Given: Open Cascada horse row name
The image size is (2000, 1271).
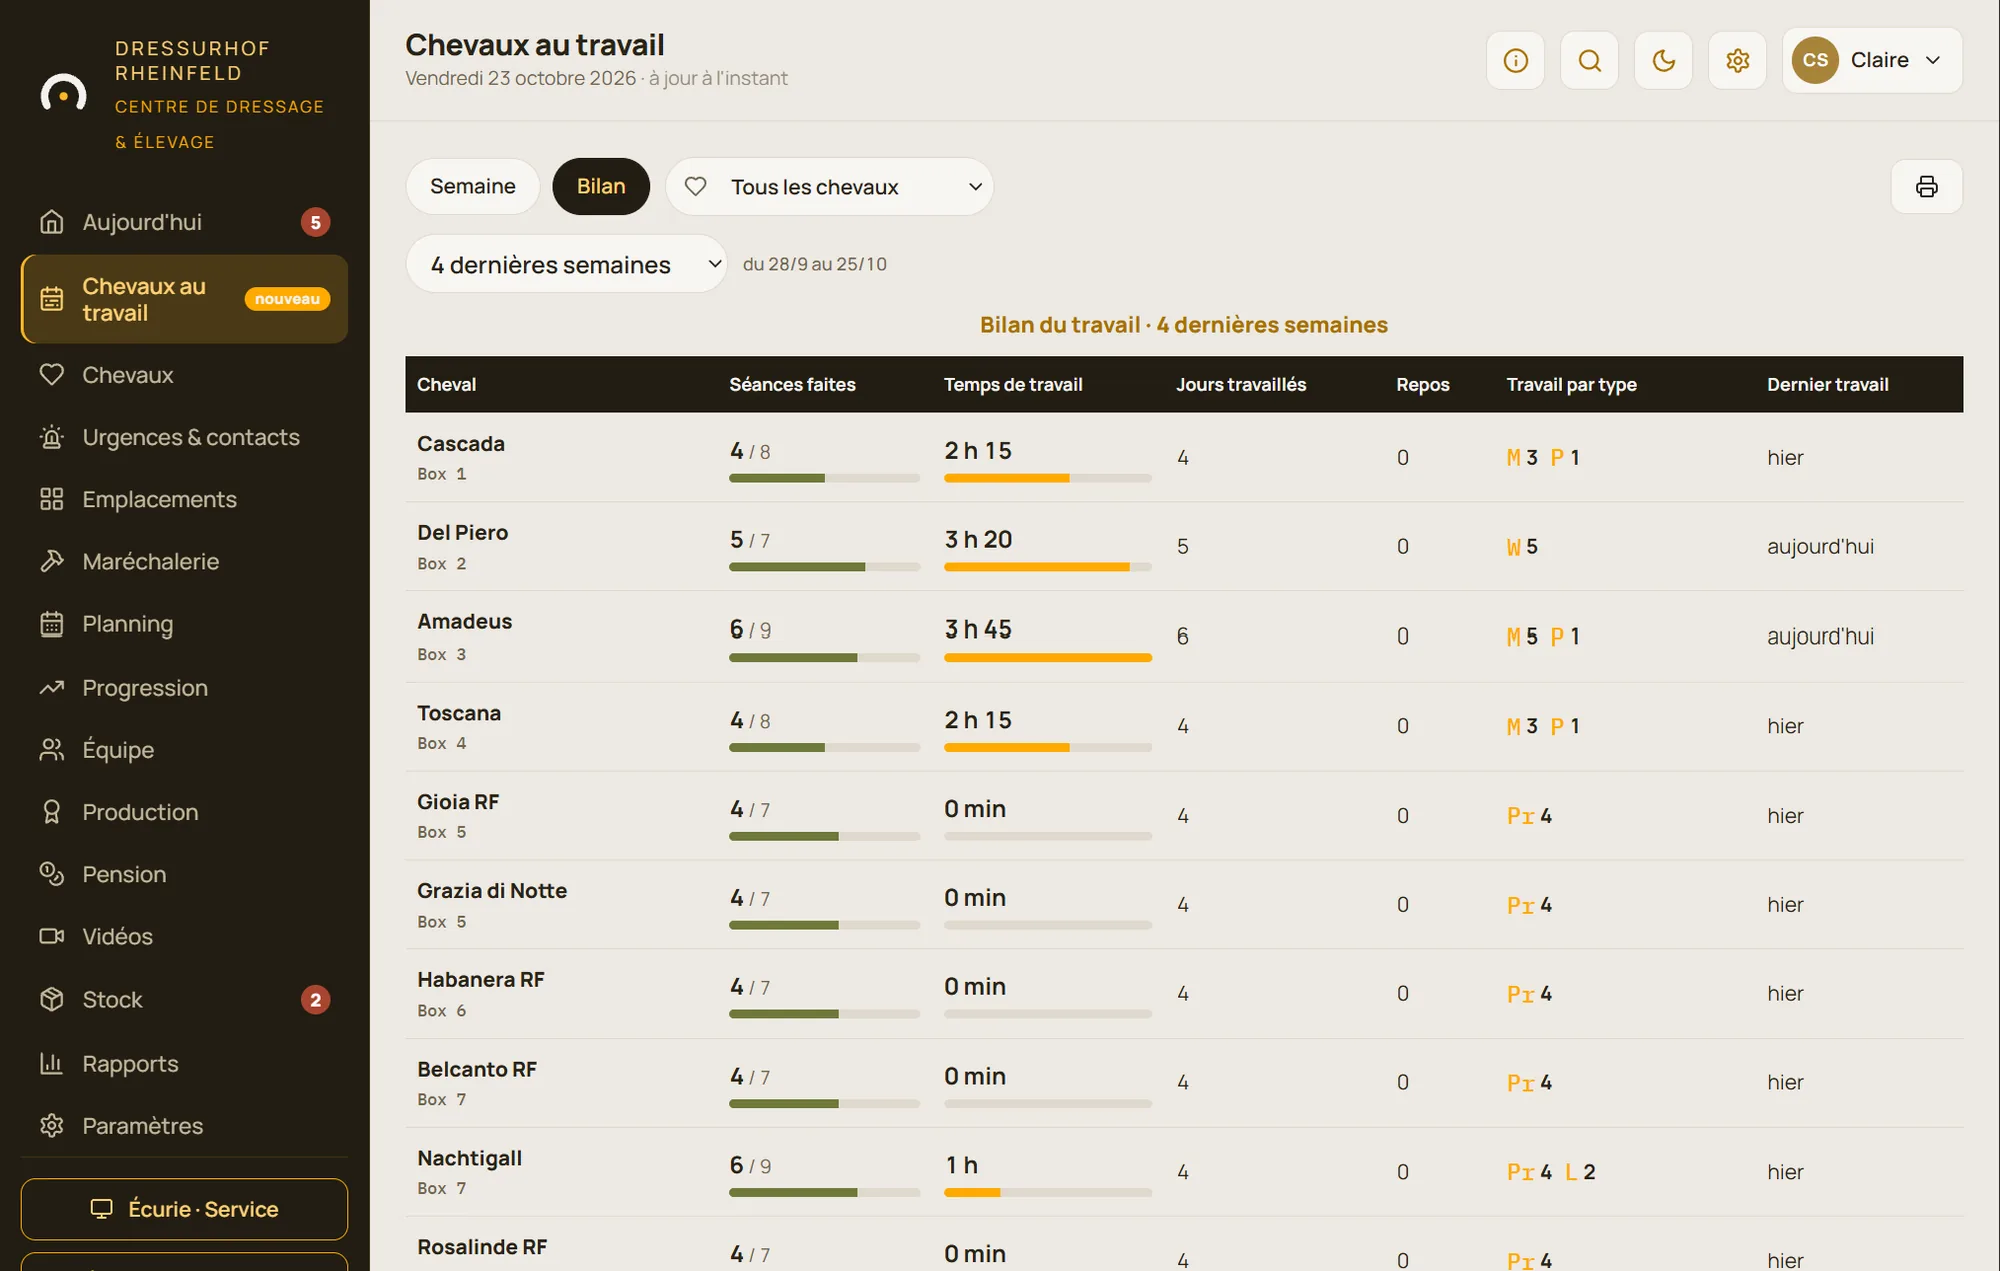Looking at the screenshot, I should pos(461,444).
